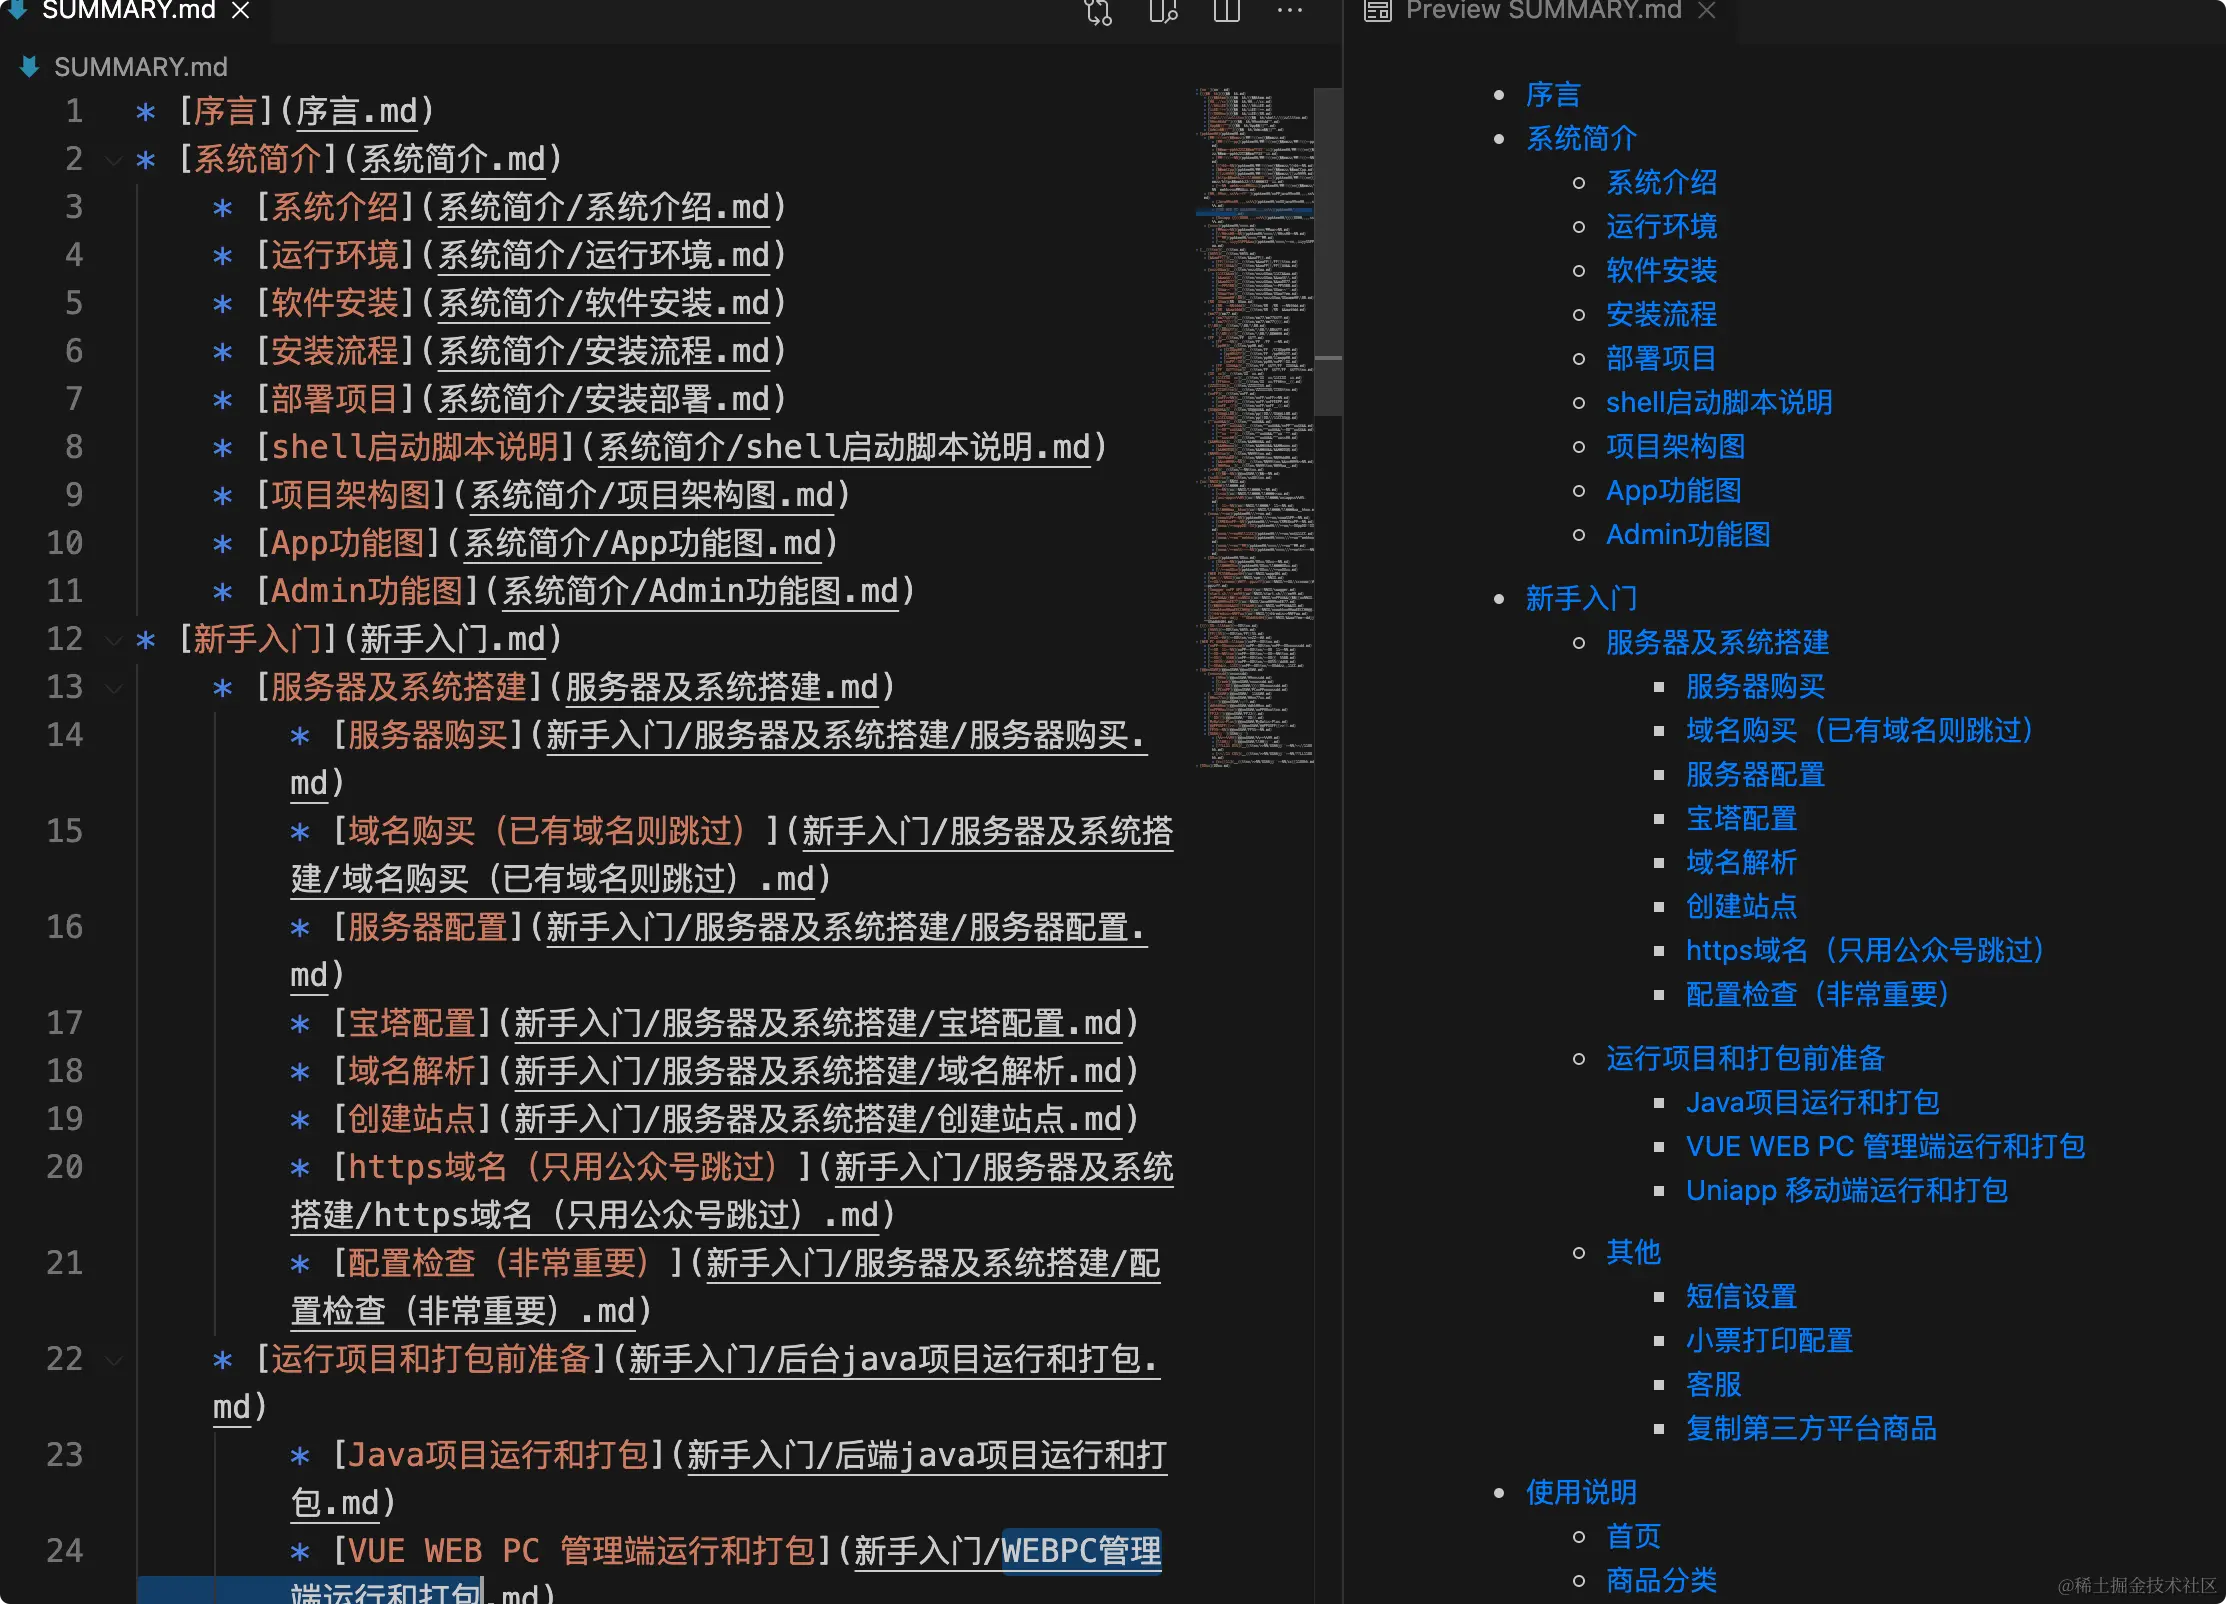The height and width of the screenshot is (1604, 2226).
Task: Click the Split Editor icon
Action: click(x=1226, y=12)
